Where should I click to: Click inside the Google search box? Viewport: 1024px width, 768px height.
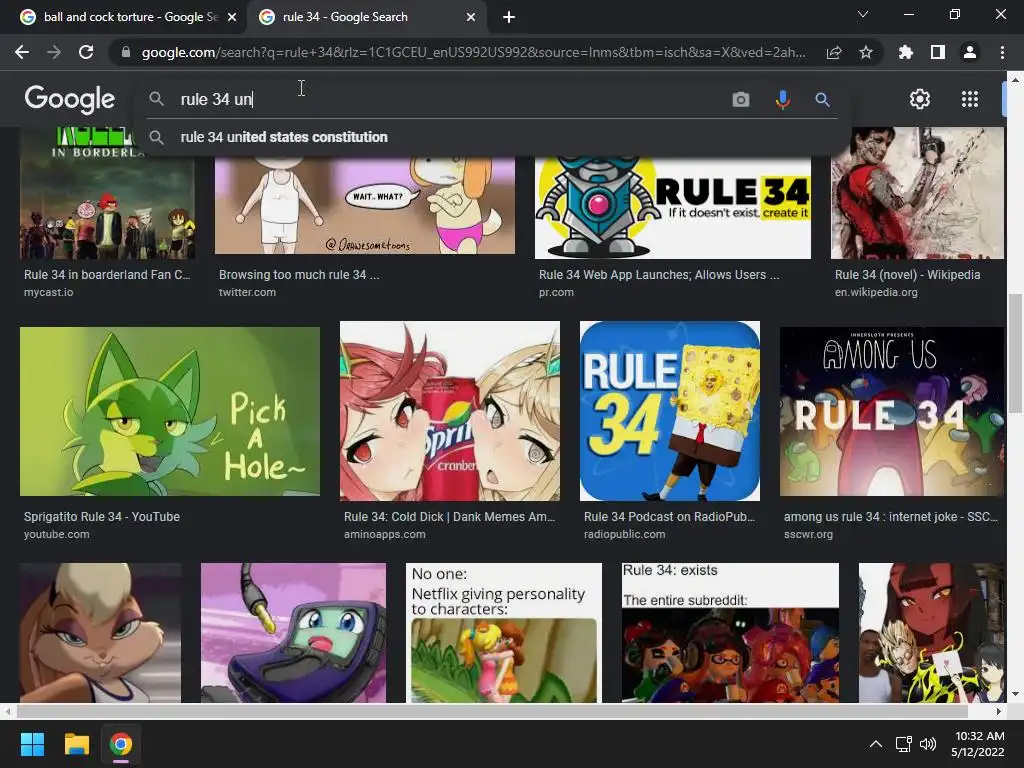point(451,99)
